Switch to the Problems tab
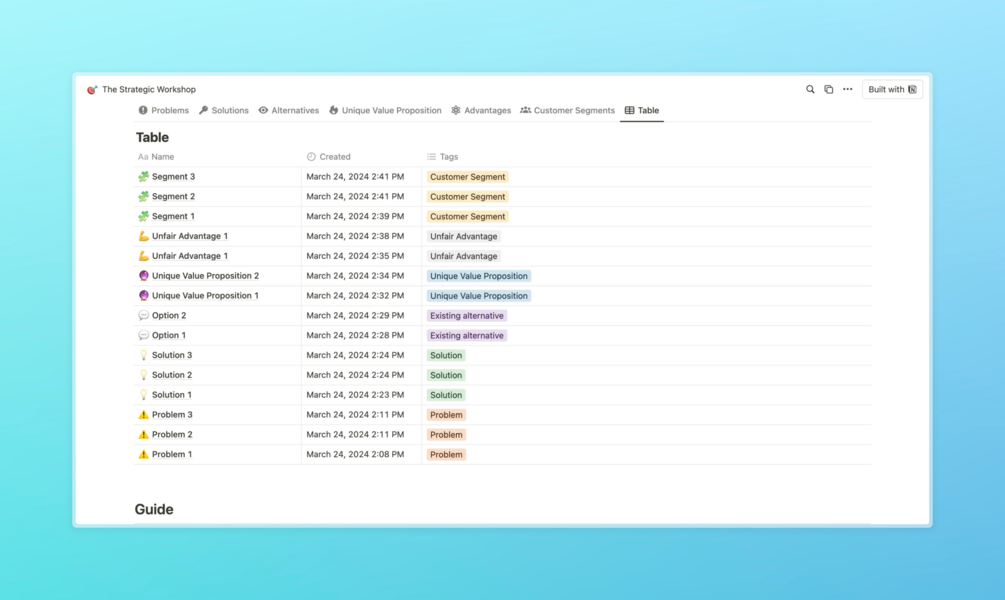This screenshot has width=1005, height=600. (163, 110)
